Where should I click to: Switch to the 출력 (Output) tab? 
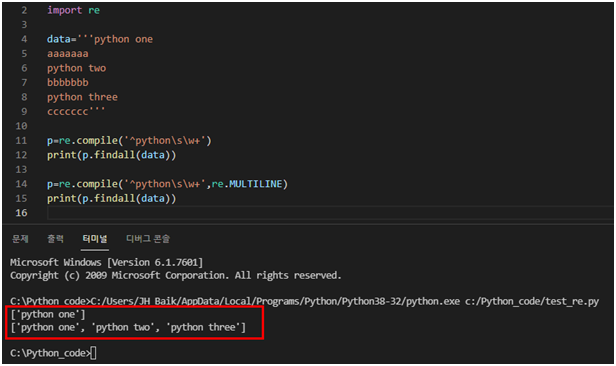55,238
